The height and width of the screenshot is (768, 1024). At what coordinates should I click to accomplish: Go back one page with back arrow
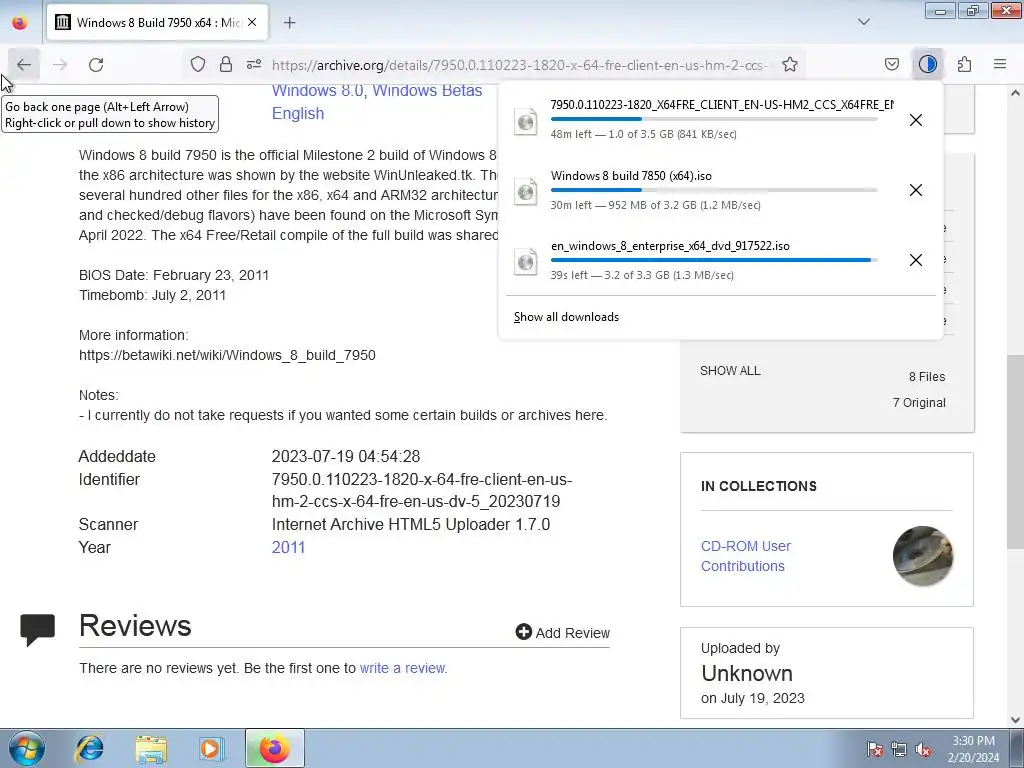click(24, 65)
